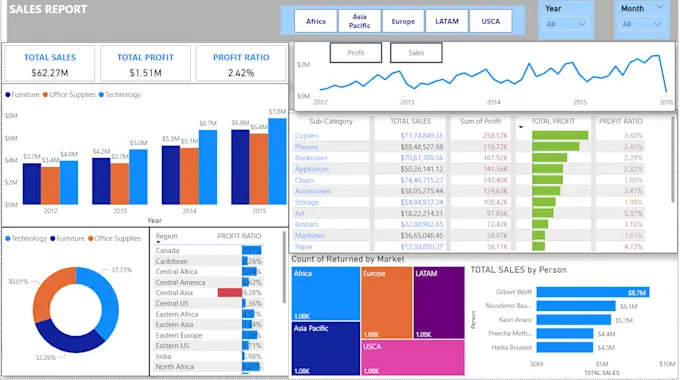Select Central America in the region table

[208, 282]
